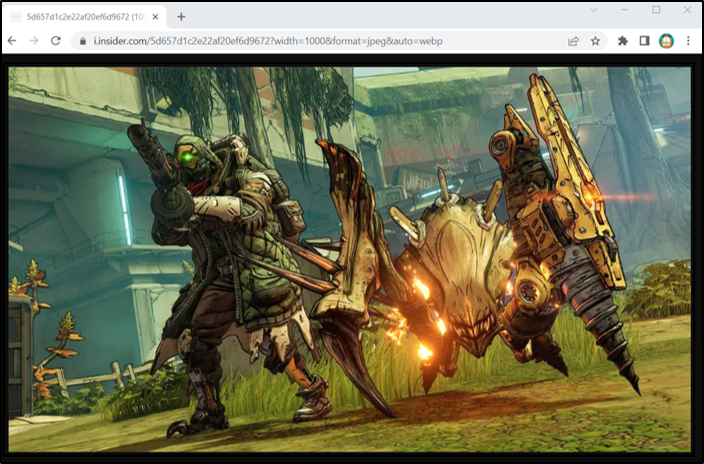Reload the current page
The height and width of the screenshot is (464, 704).
(x=56, y=41)
